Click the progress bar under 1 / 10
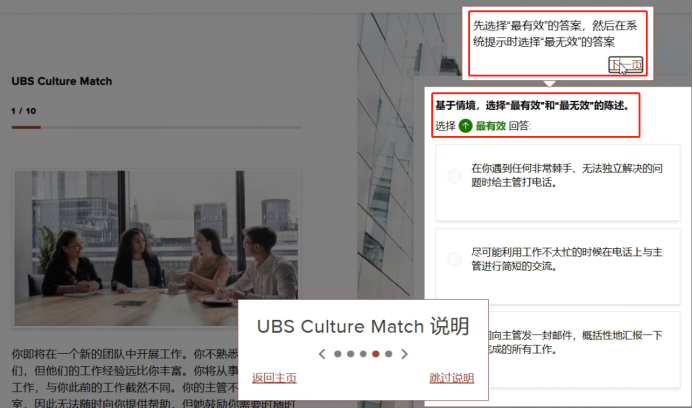 point(156,127)
